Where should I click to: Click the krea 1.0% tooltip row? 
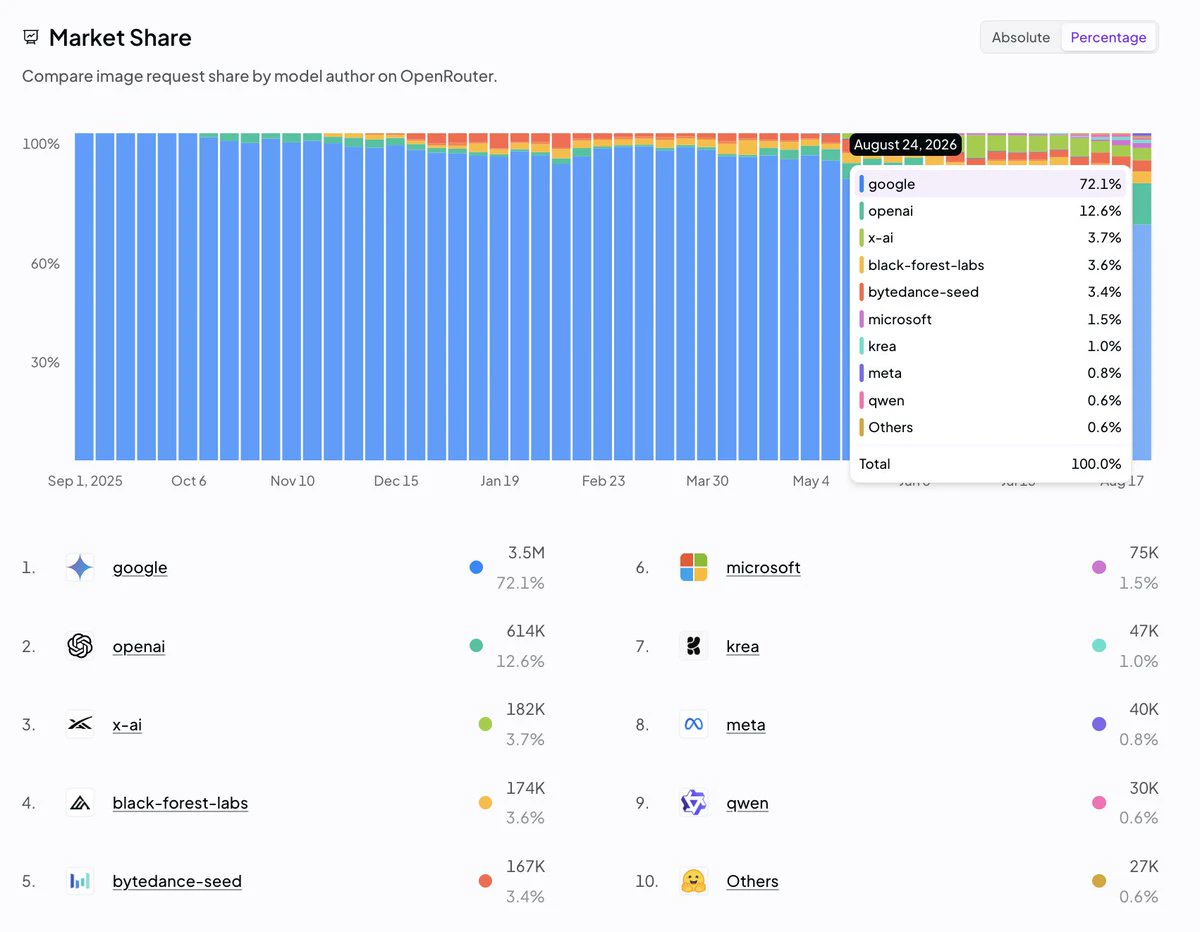pos(990,346)
